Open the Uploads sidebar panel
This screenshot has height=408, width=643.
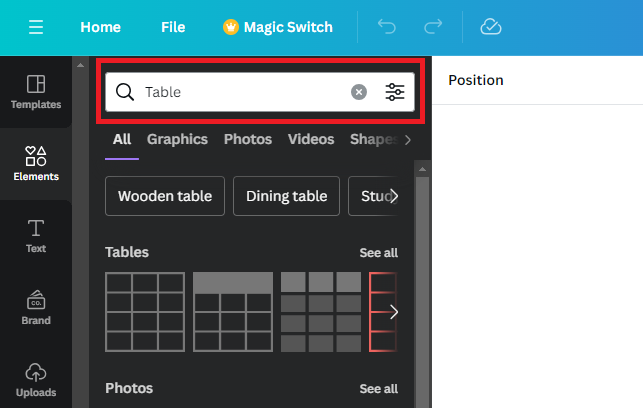36,380
